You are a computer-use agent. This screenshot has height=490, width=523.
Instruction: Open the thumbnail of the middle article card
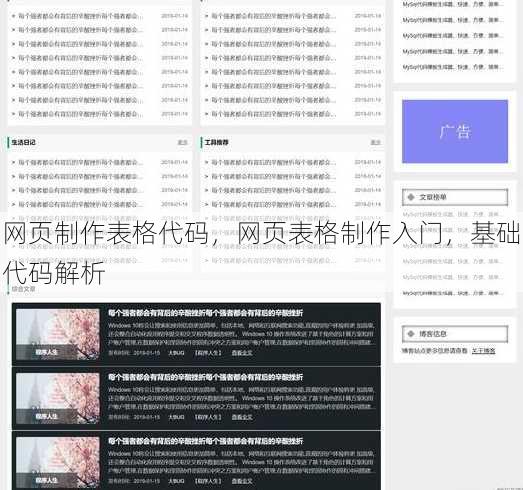[58, 398]
